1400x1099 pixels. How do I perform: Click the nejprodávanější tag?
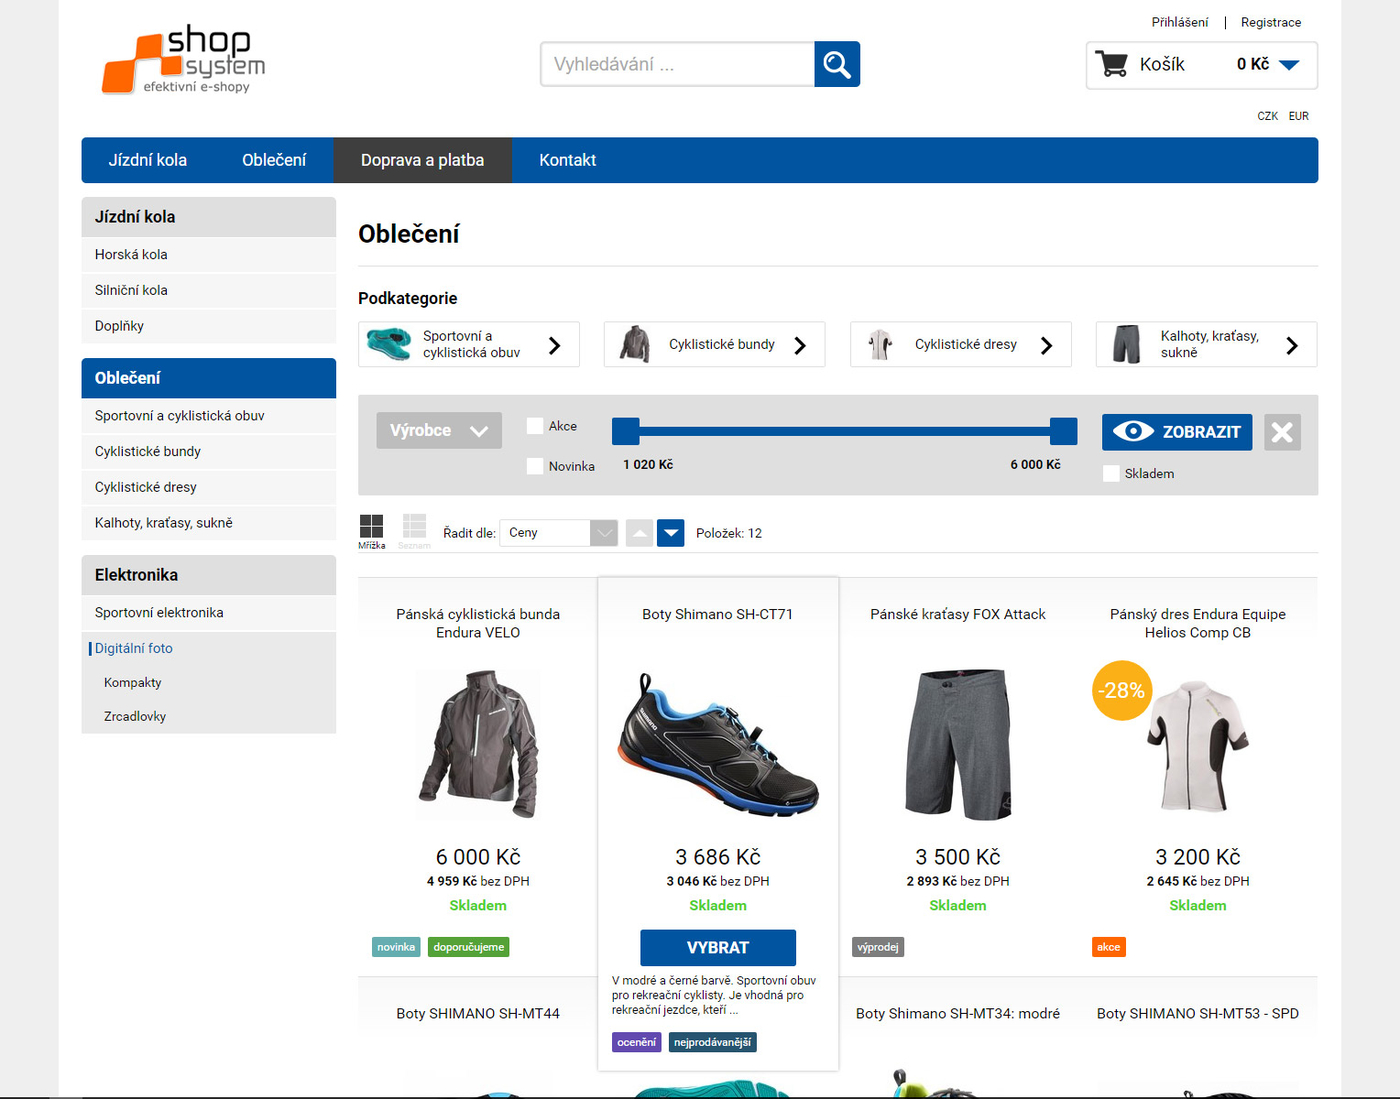(712, 1042)
